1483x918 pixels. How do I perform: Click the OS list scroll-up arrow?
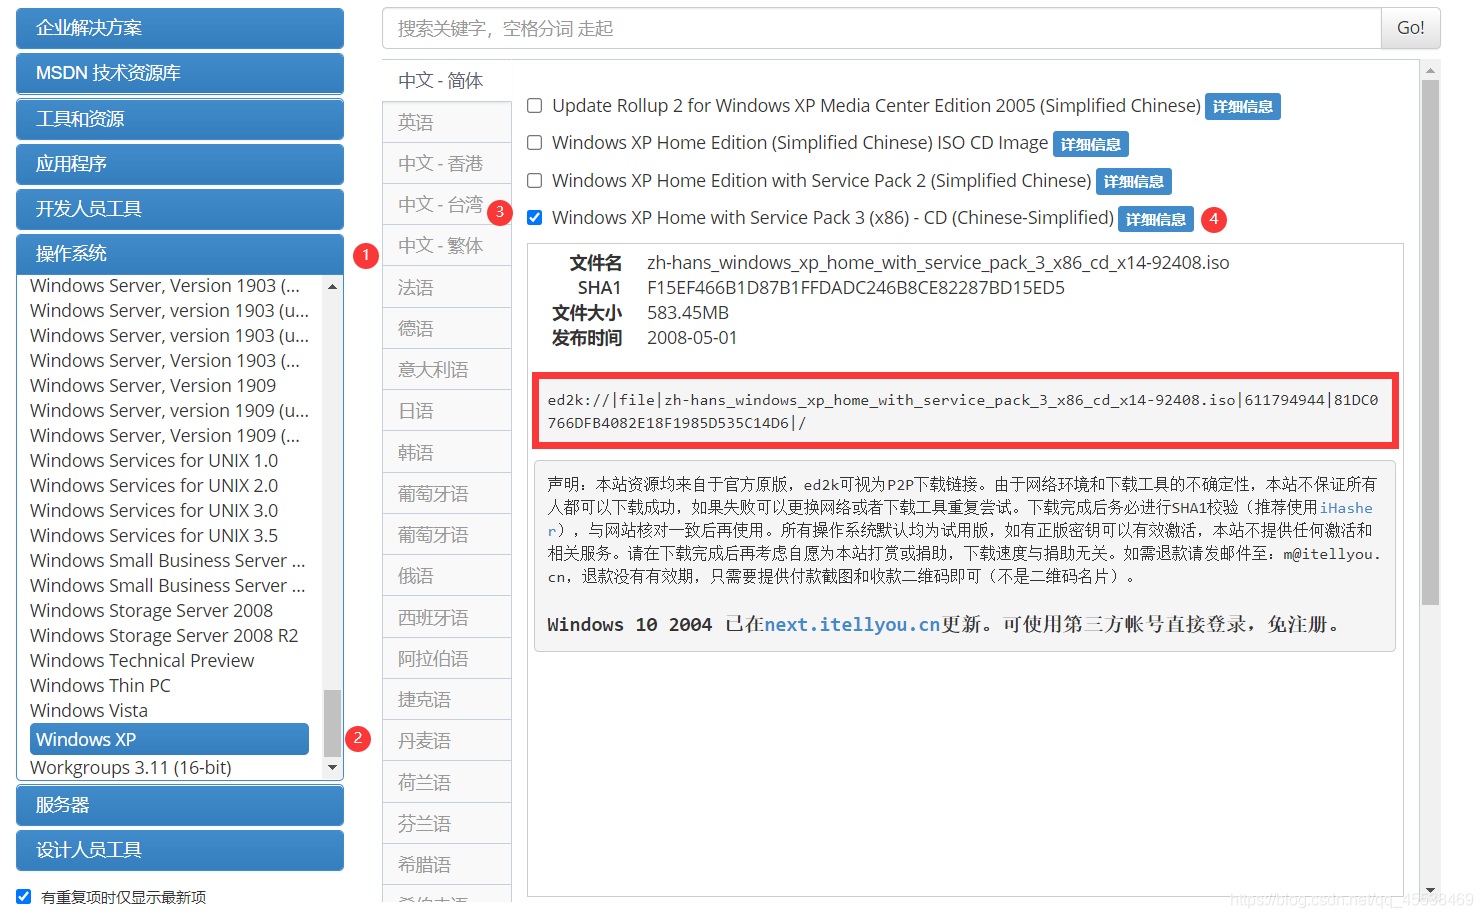click(333, 286)
